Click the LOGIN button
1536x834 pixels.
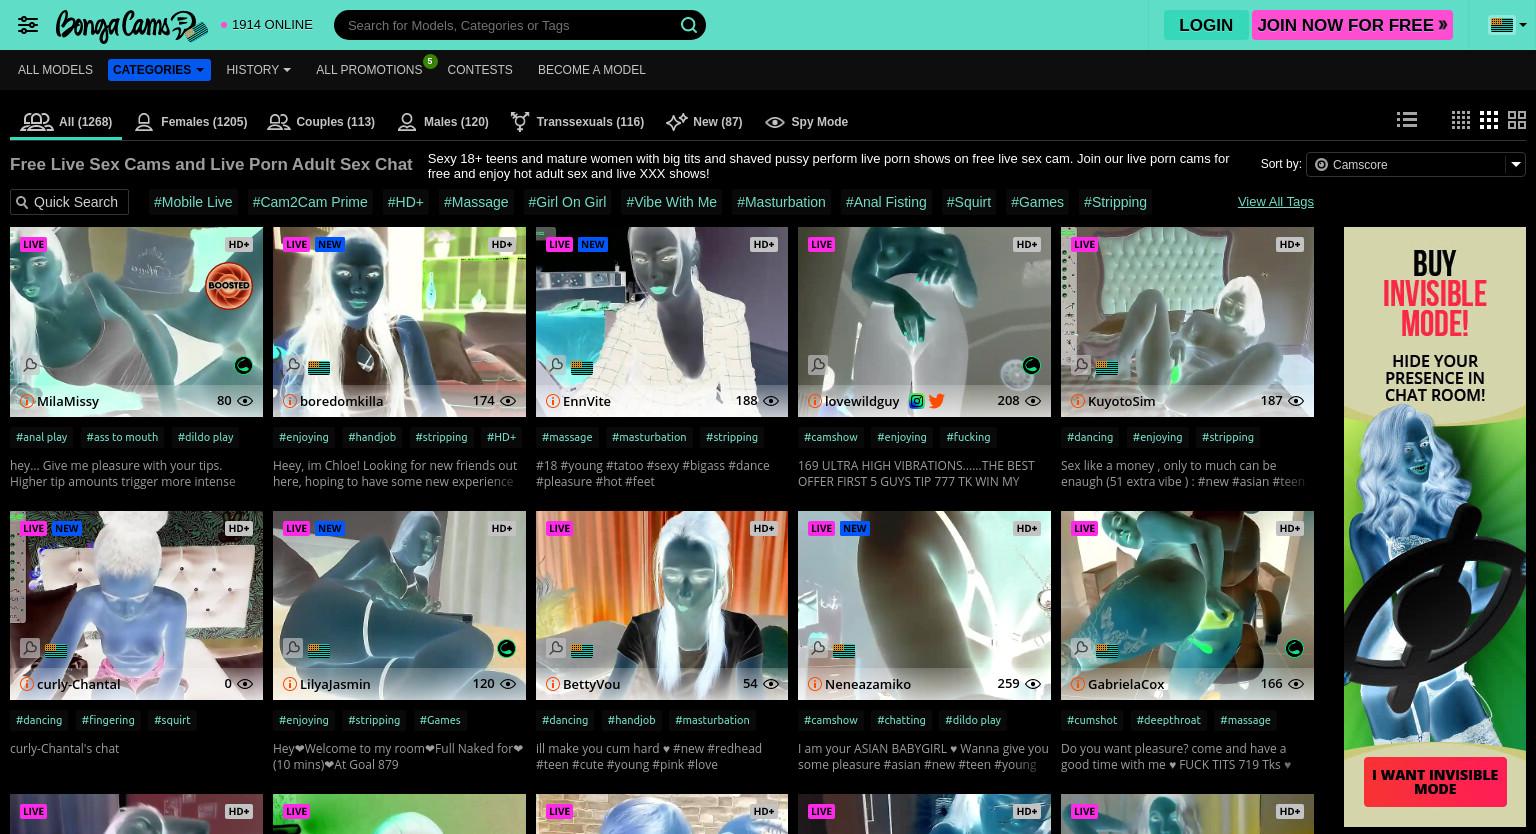(x=1206, y=25)
